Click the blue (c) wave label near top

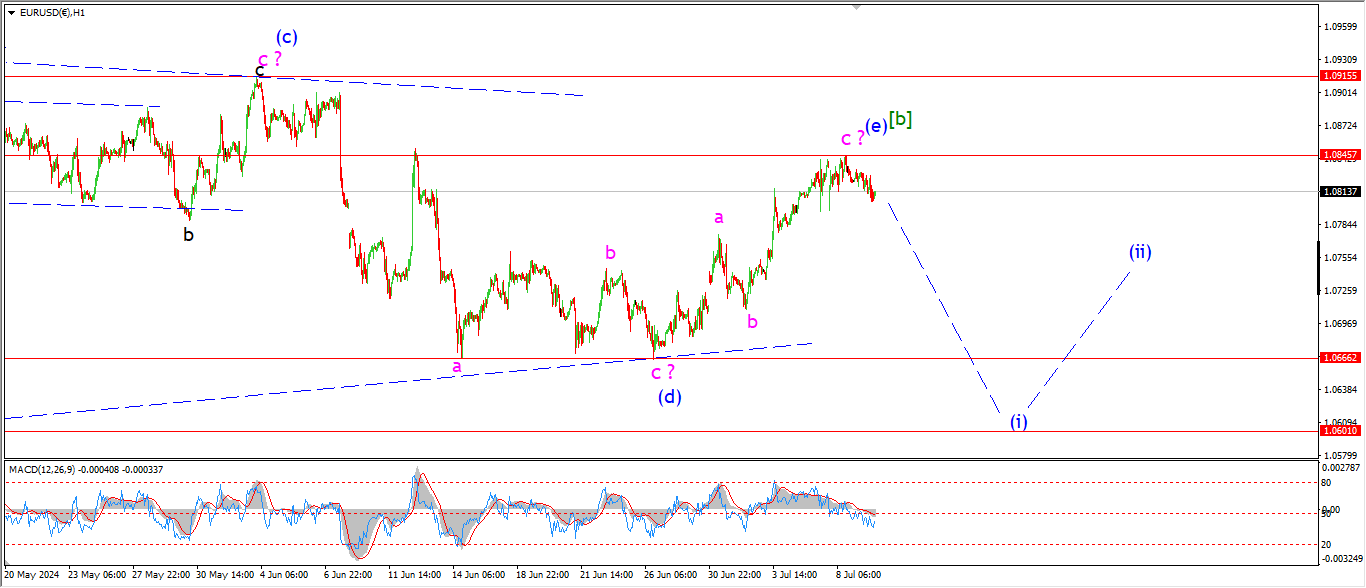click(287, 38)
